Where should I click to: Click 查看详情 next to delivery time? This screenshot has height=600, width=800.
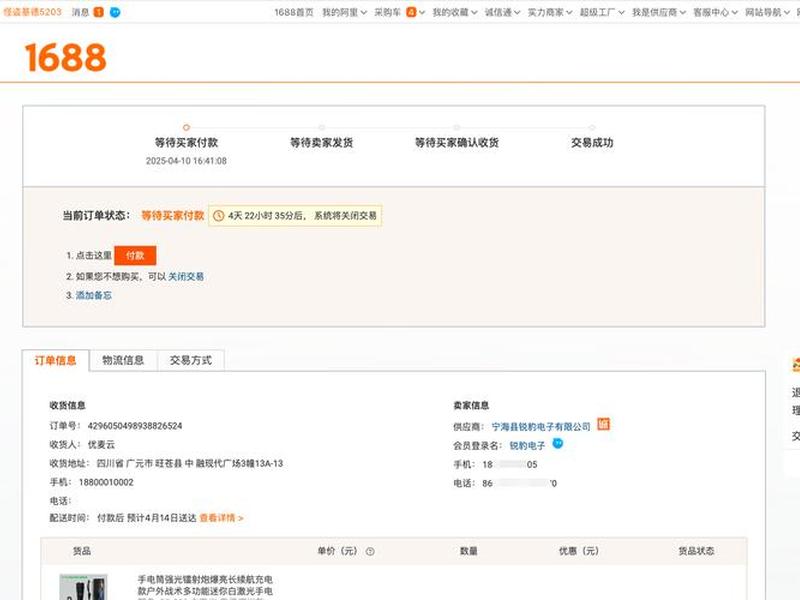coord(221,518)
